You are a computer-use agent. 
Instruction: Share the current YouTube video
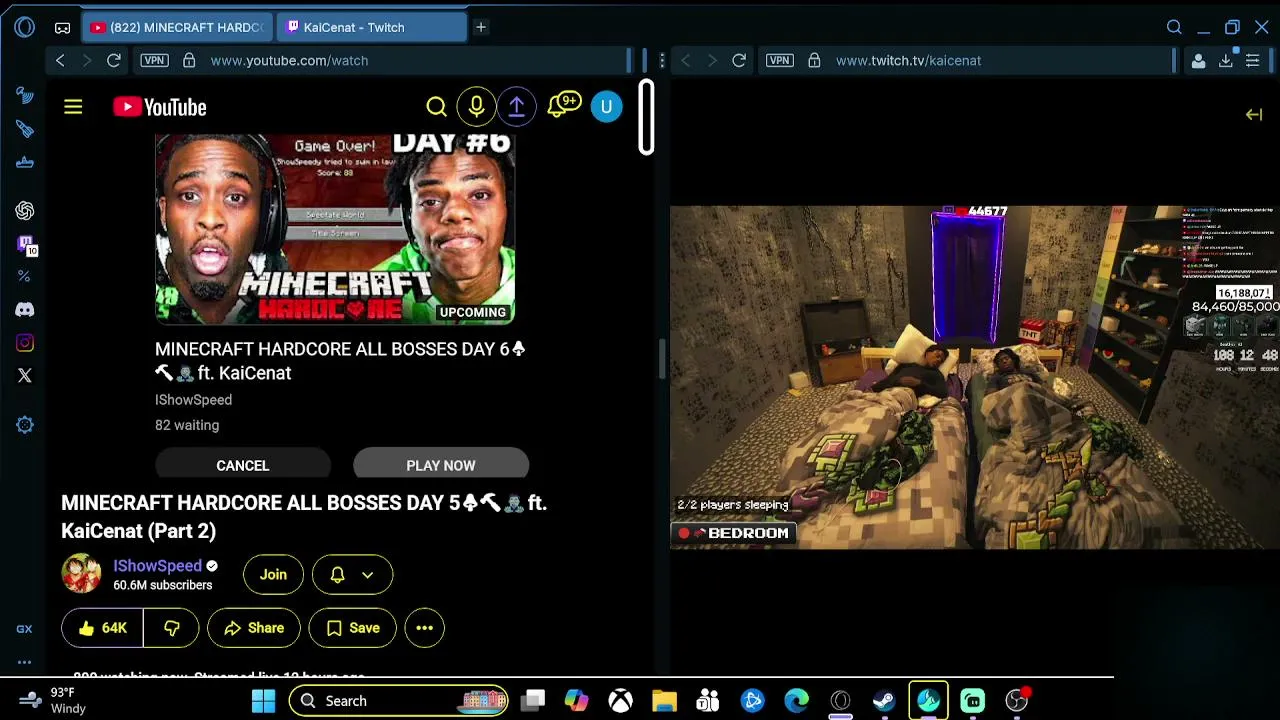(254, 628)
